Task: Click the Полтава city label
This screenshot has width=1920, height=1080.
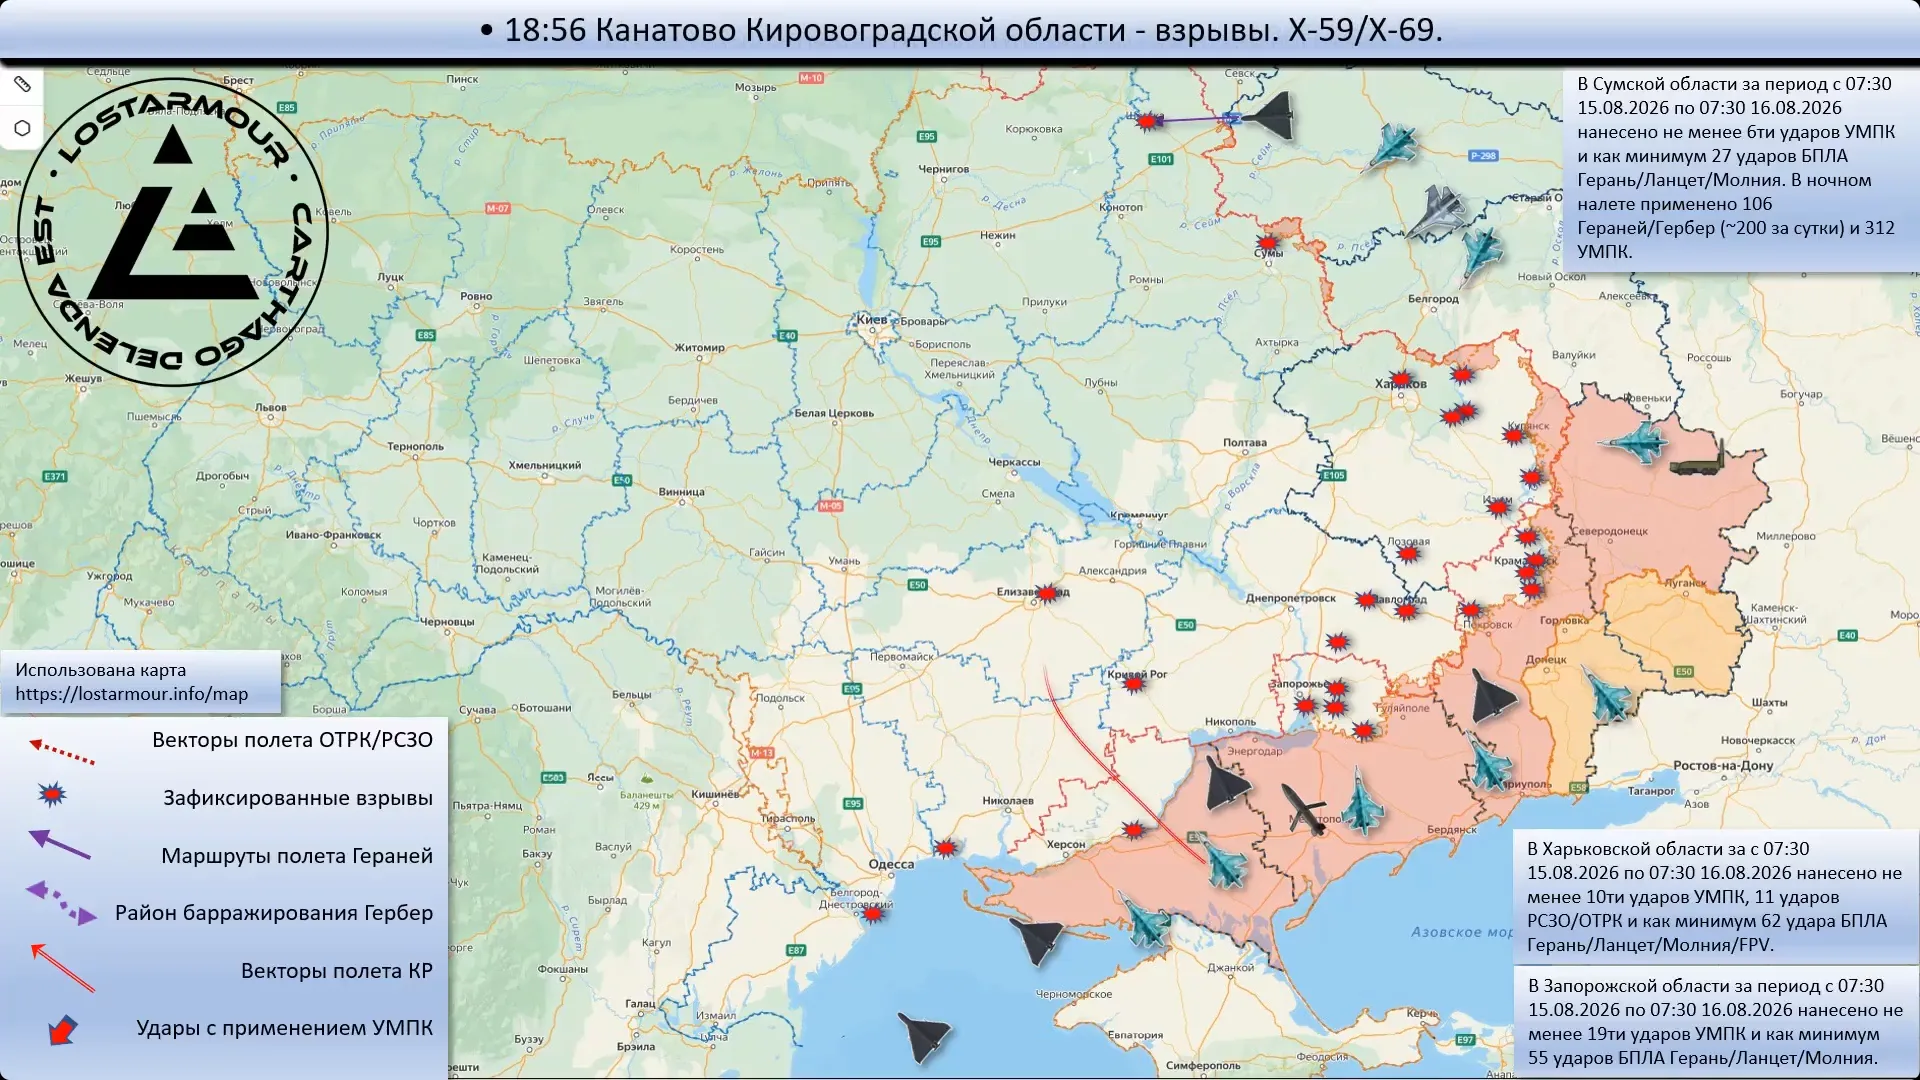Action: [x=1244, y=443]
